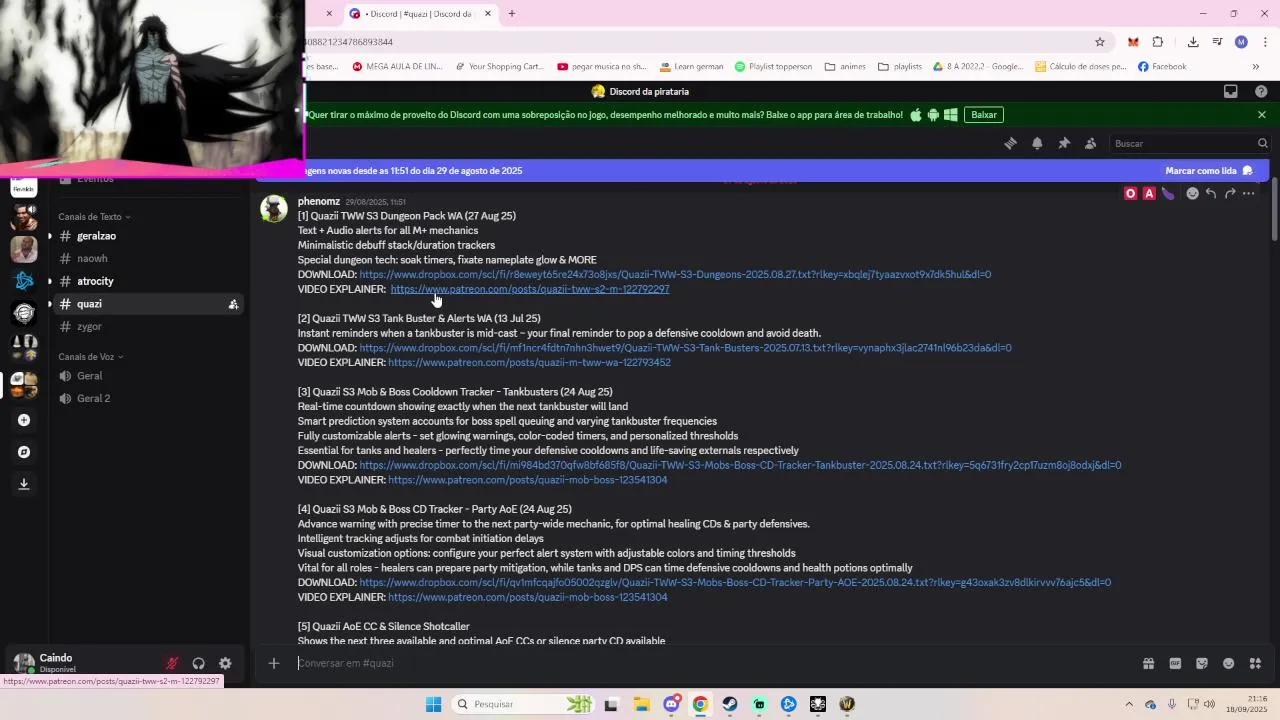This screenshot has width=1280, height=720.
Task: Show hidden system tray icons chevron
Action: click(x=1129, y=704)
